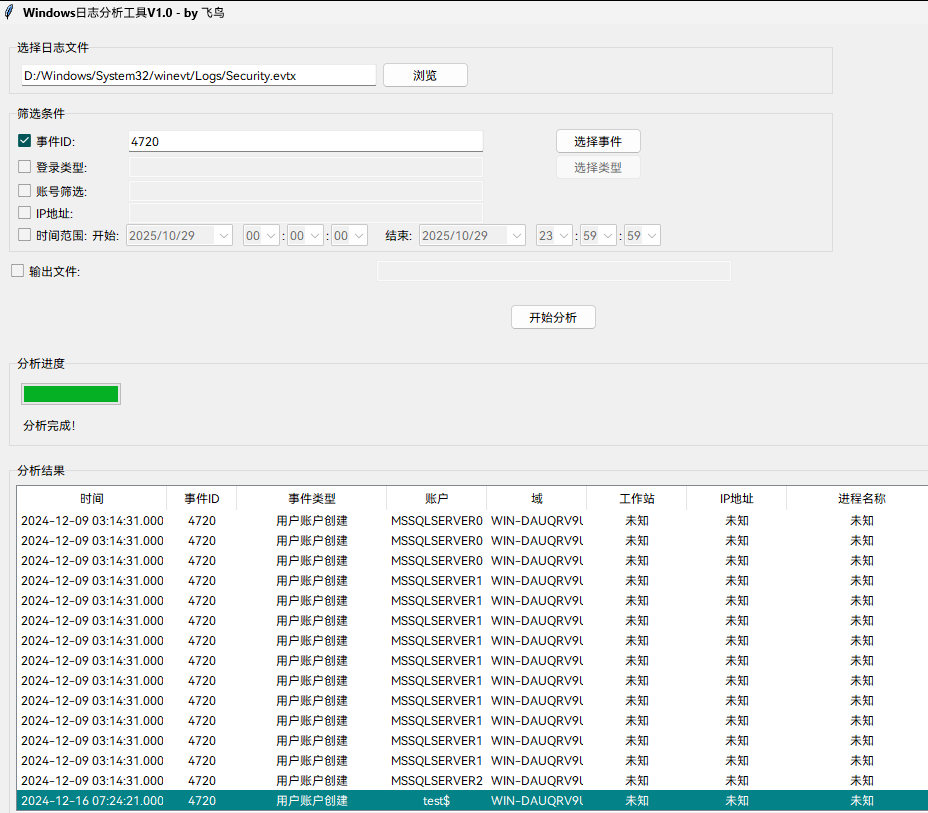Click the disabled 选择类型 button
The image size is (928, 813).
coord(598,167)
